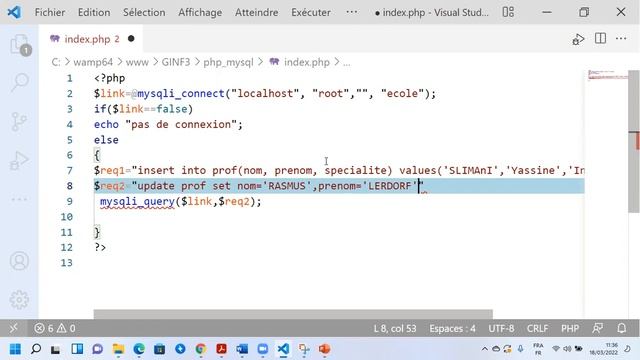This screenshot has height=360, width=640.
Task: Click www in the breadcrumb path
Action: tap(137, 62)
